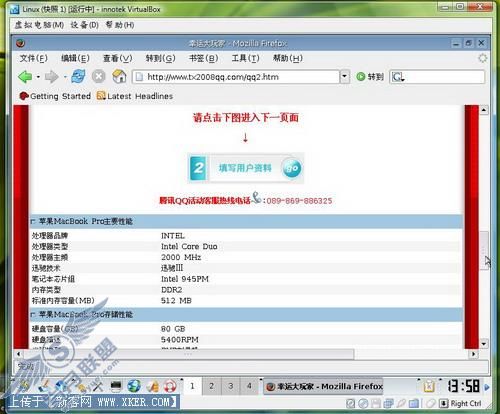This screenshot has width=500, height=414.
Task: Go back with the green arrow
Action: [25, 77]
